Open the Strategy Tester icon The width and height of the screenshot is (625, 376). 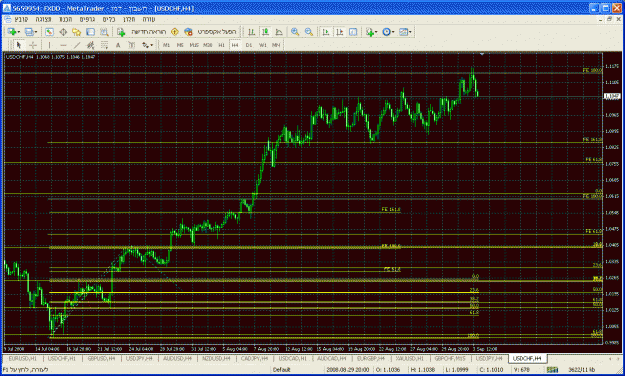coord(104,32)
